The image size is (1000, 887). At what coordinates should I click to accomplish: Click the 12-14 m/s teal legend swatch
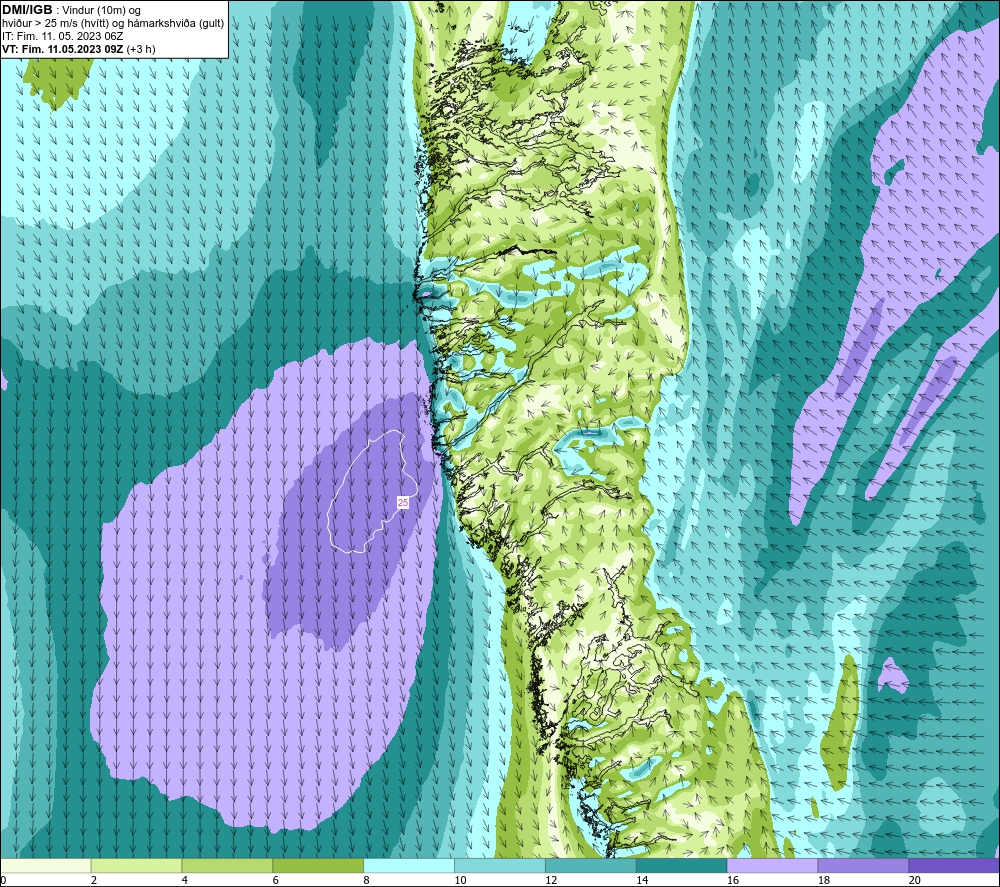click(x=591, y=865)
